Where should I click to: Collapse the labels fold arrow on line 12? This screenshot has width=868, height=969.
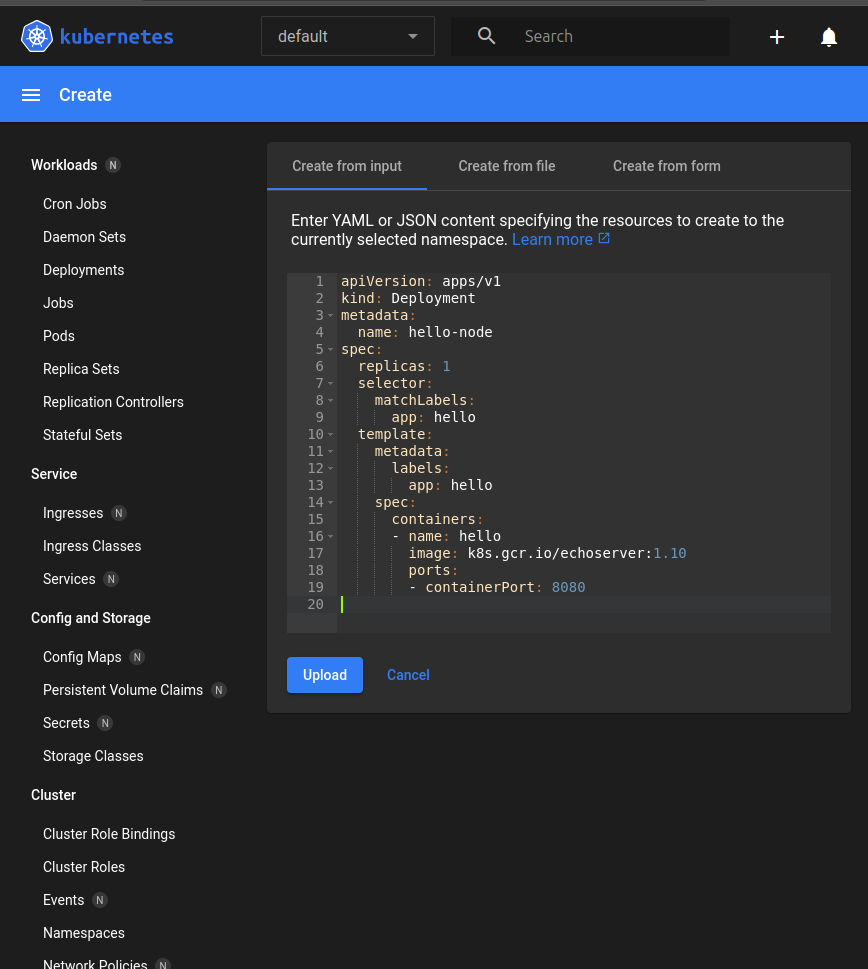(331, 468)
